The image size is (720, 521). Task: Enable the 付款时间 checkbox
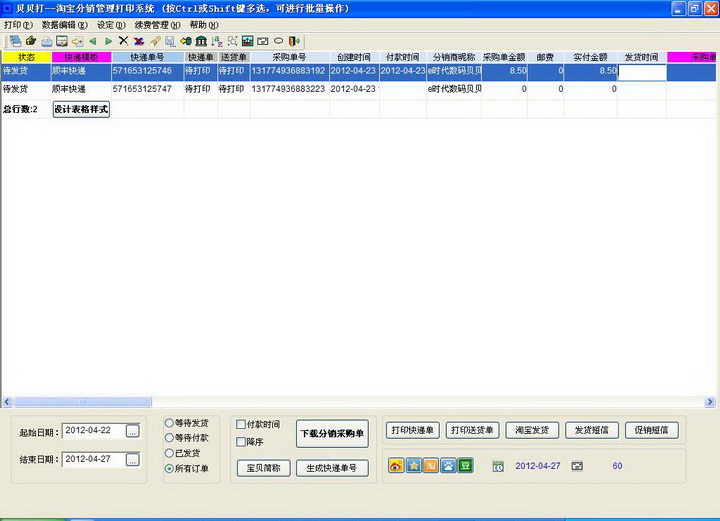tap(240, 425)
